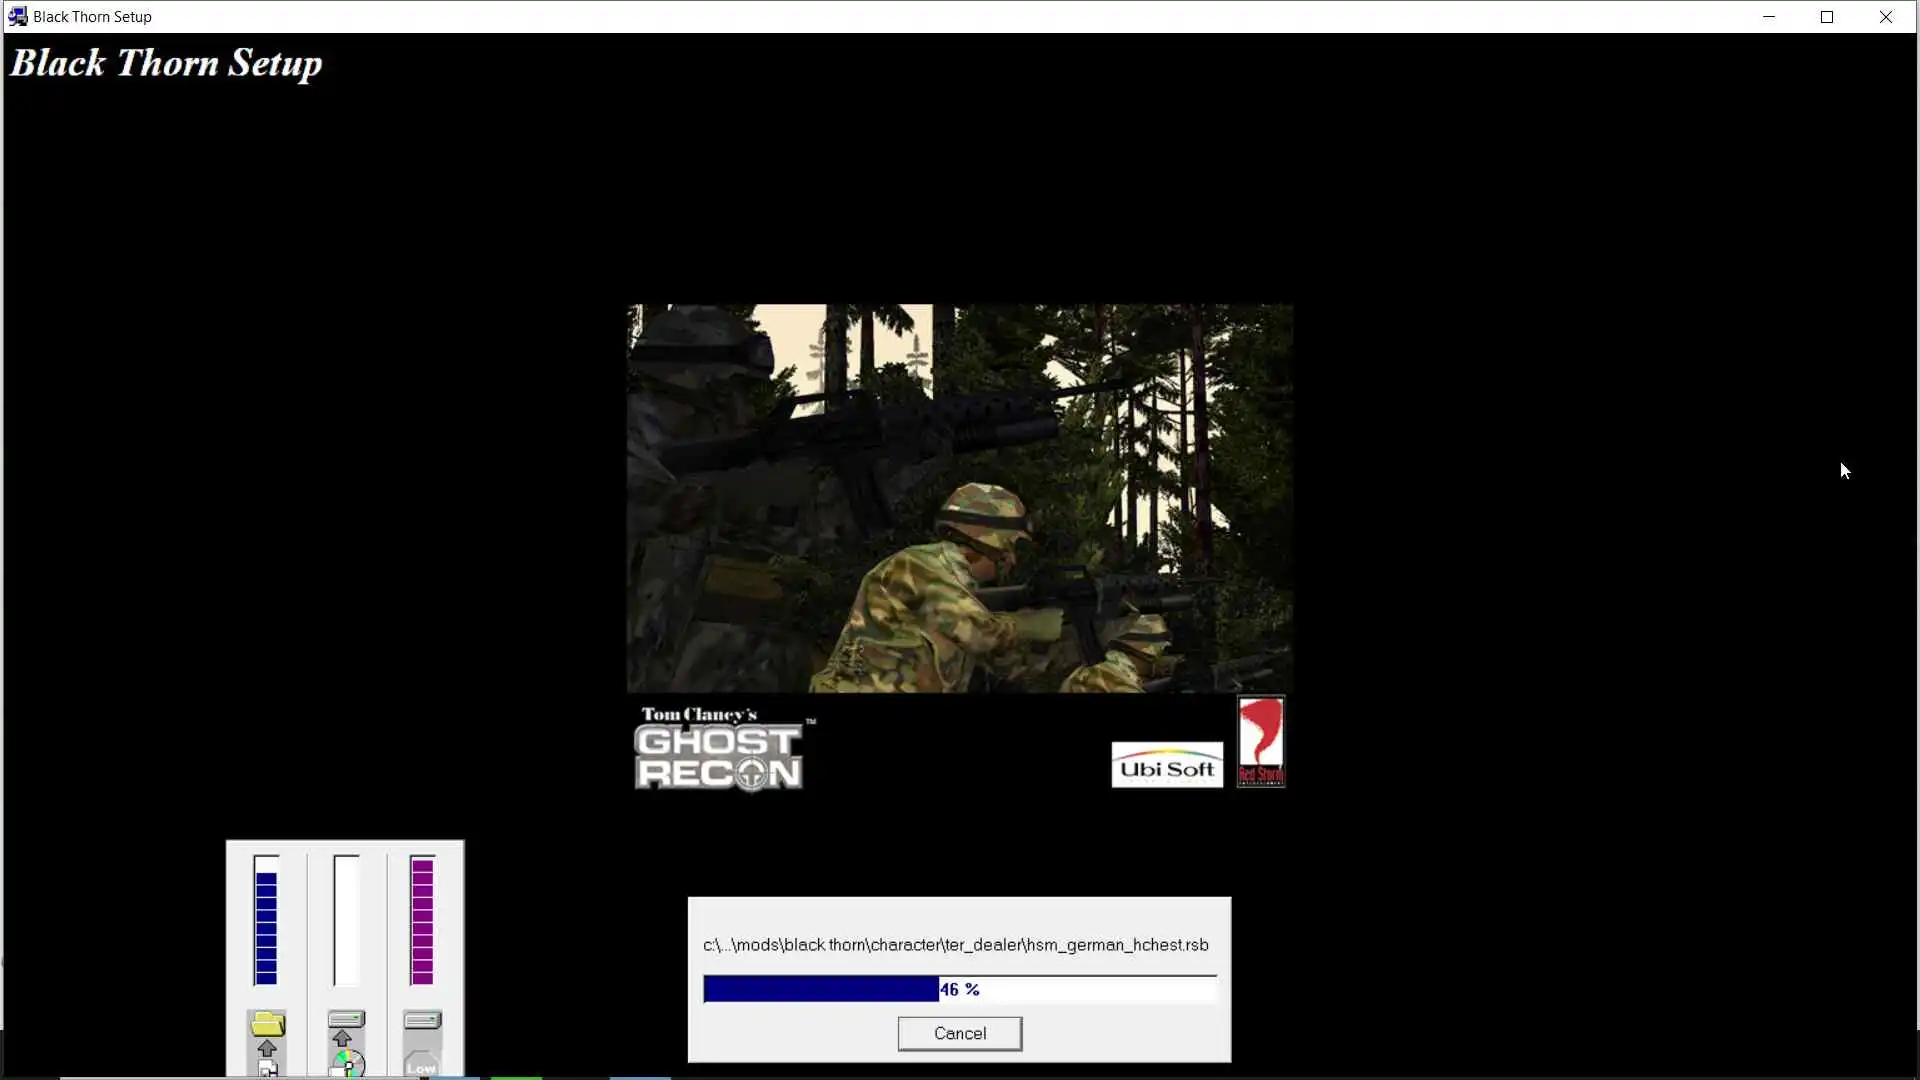Viewport: 1920px width, 1080px height.
Task: Click the up arrow below the folder icon
Action: pyautogui.click(x=267, y=1048)
